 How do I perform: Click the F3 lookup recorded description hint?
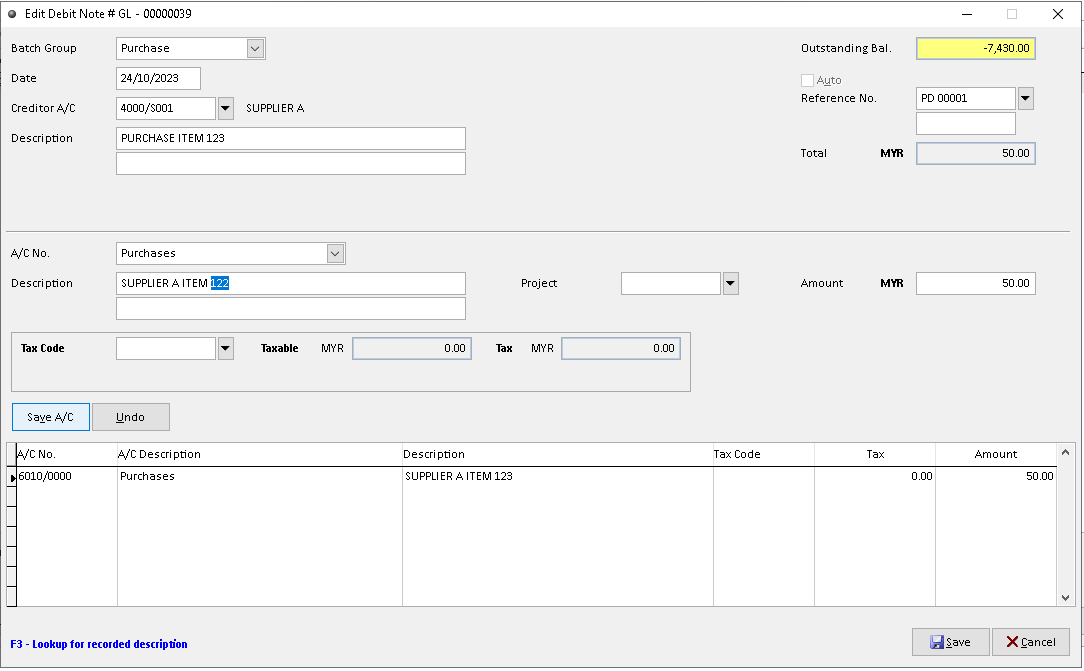tap(99, 644)
